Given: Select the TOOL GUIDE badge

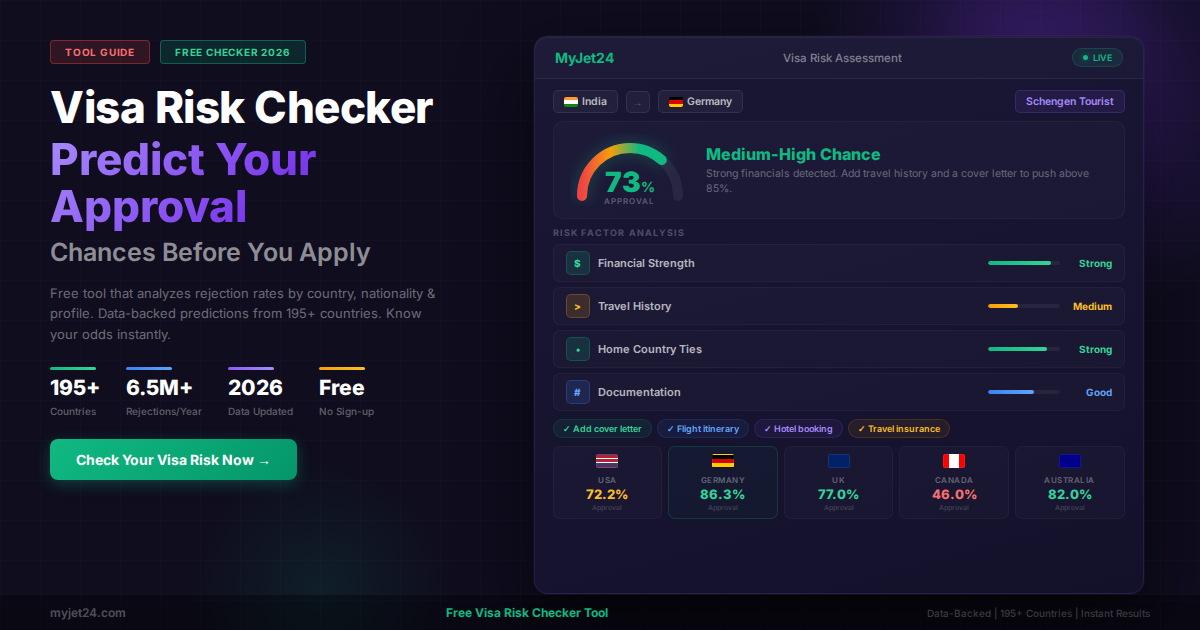Looking at the screenshot, I should point(100,51).
